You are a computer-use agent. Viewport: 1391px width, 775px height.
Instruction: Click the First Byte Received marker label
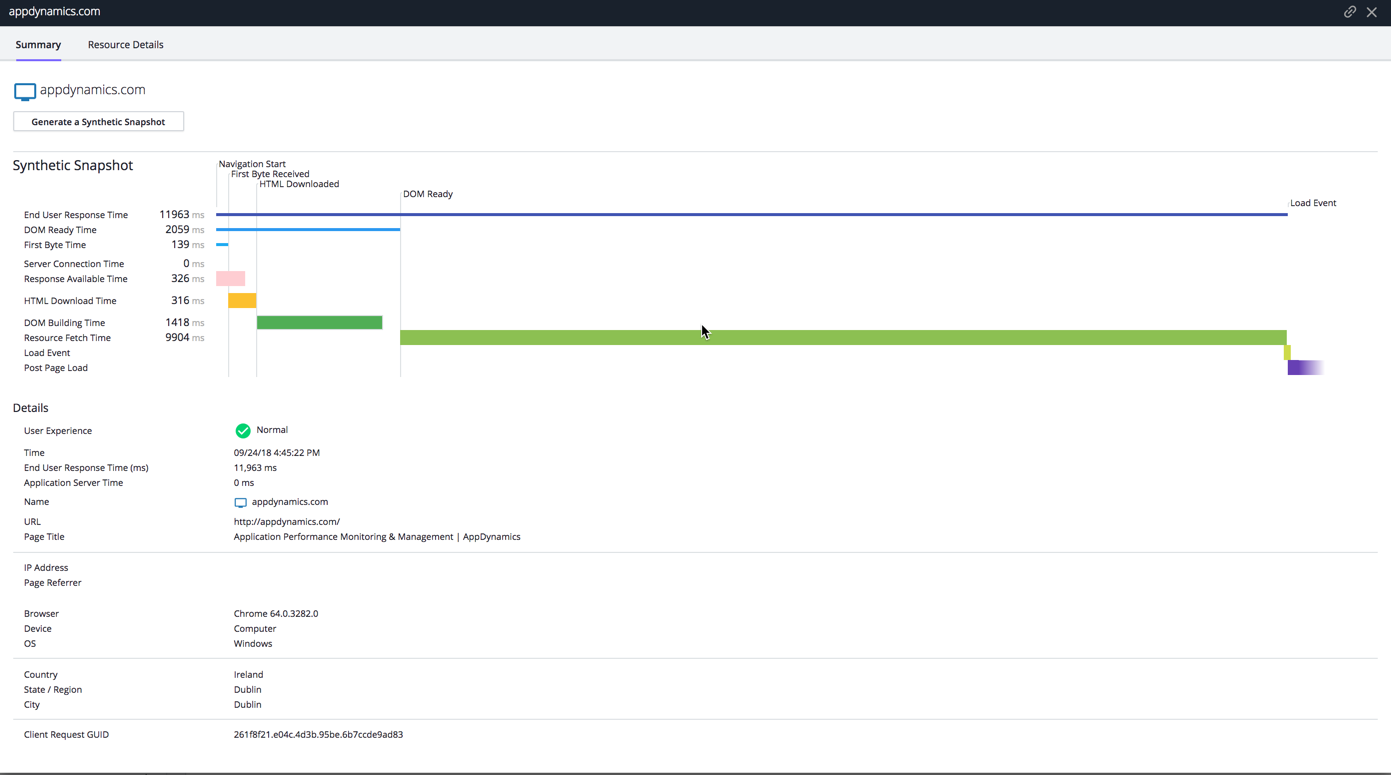(270, 174)
